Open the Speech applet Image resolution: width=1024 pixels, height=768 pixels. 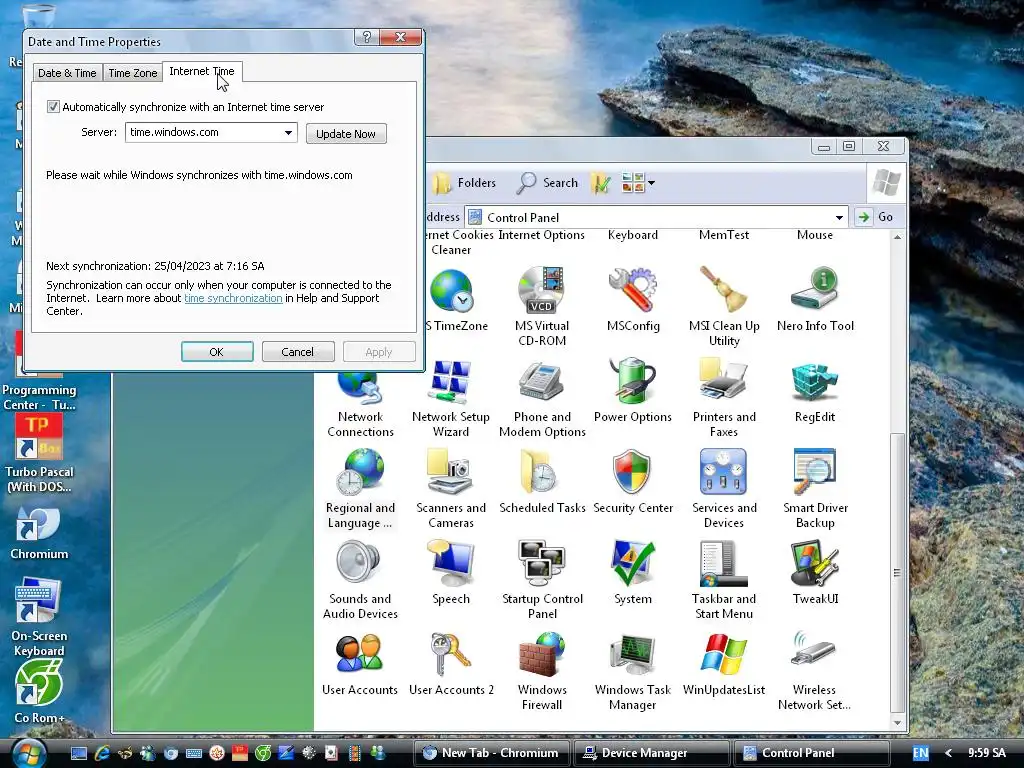coord(451,573)
